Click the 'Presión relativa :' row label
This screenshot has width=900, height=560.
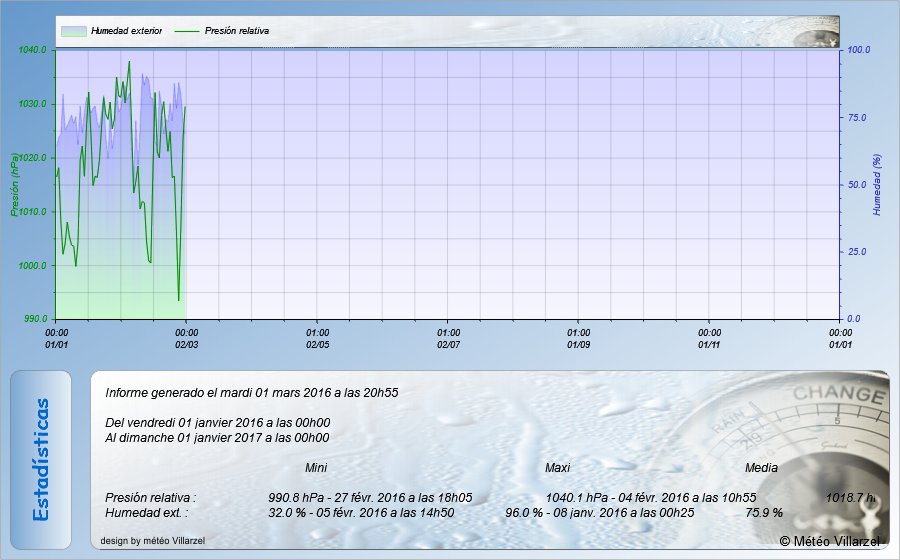tap(150, 497)
